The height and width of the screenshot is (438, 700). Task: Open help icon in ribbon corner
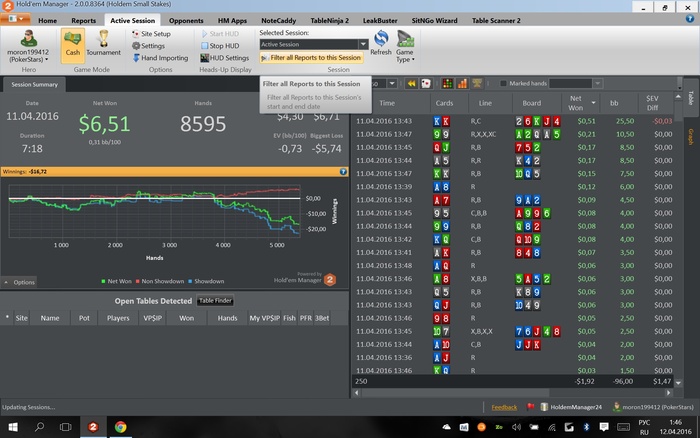690,19
